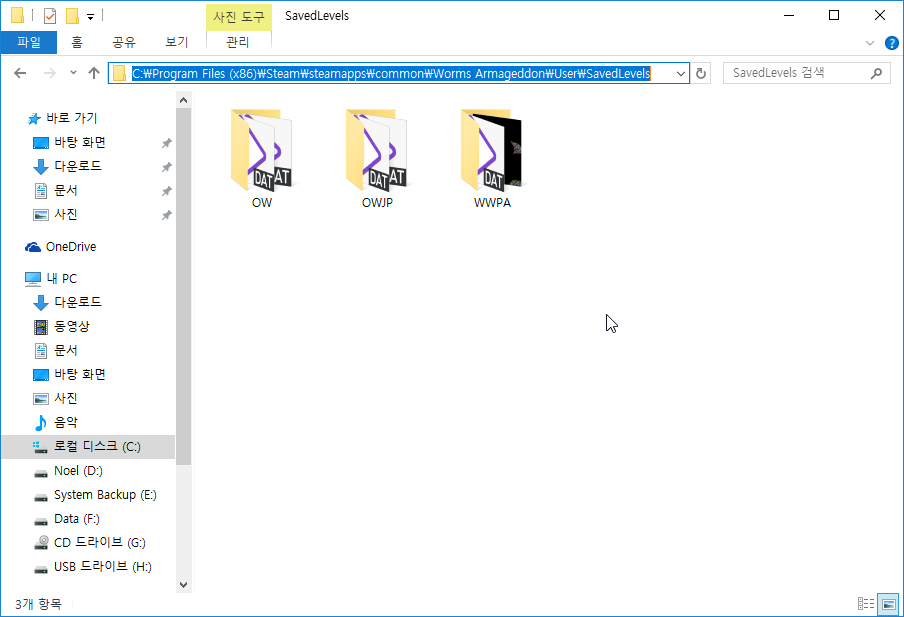Click the address bar path text

pos(391,73)
